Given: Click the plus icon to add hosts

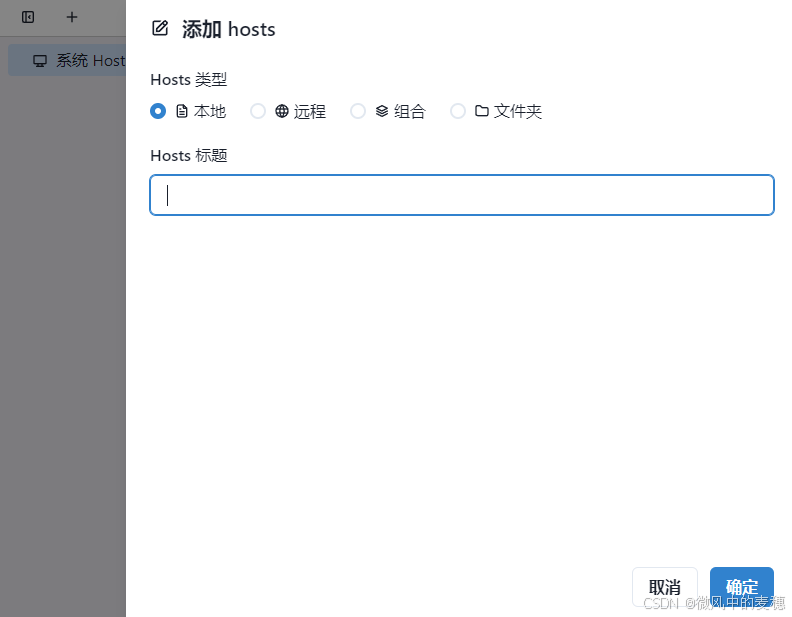Looking at the screenshot, I should point(72,17).
